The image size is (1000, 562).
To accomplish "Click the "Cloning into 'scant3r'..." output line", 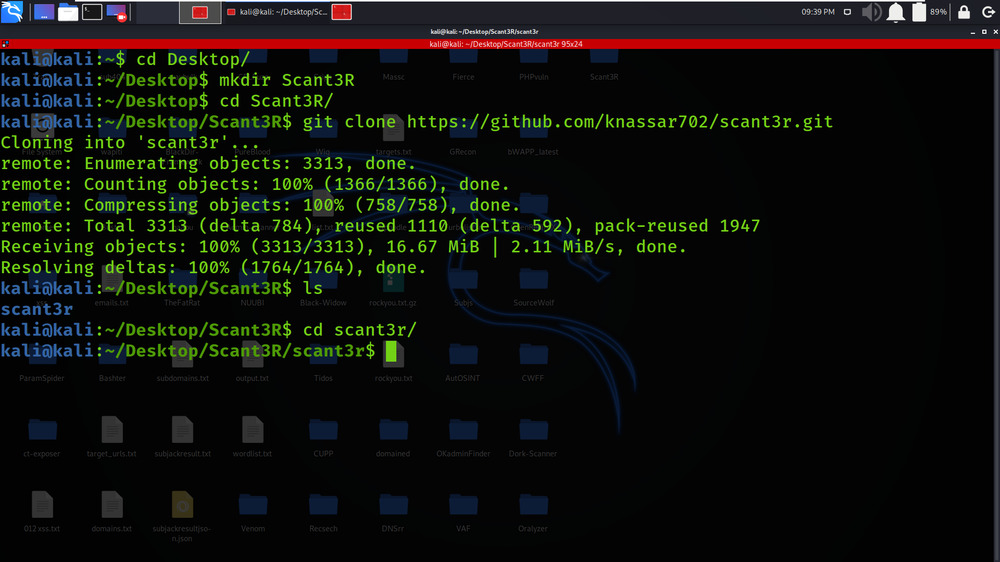I will pos(130,143).
